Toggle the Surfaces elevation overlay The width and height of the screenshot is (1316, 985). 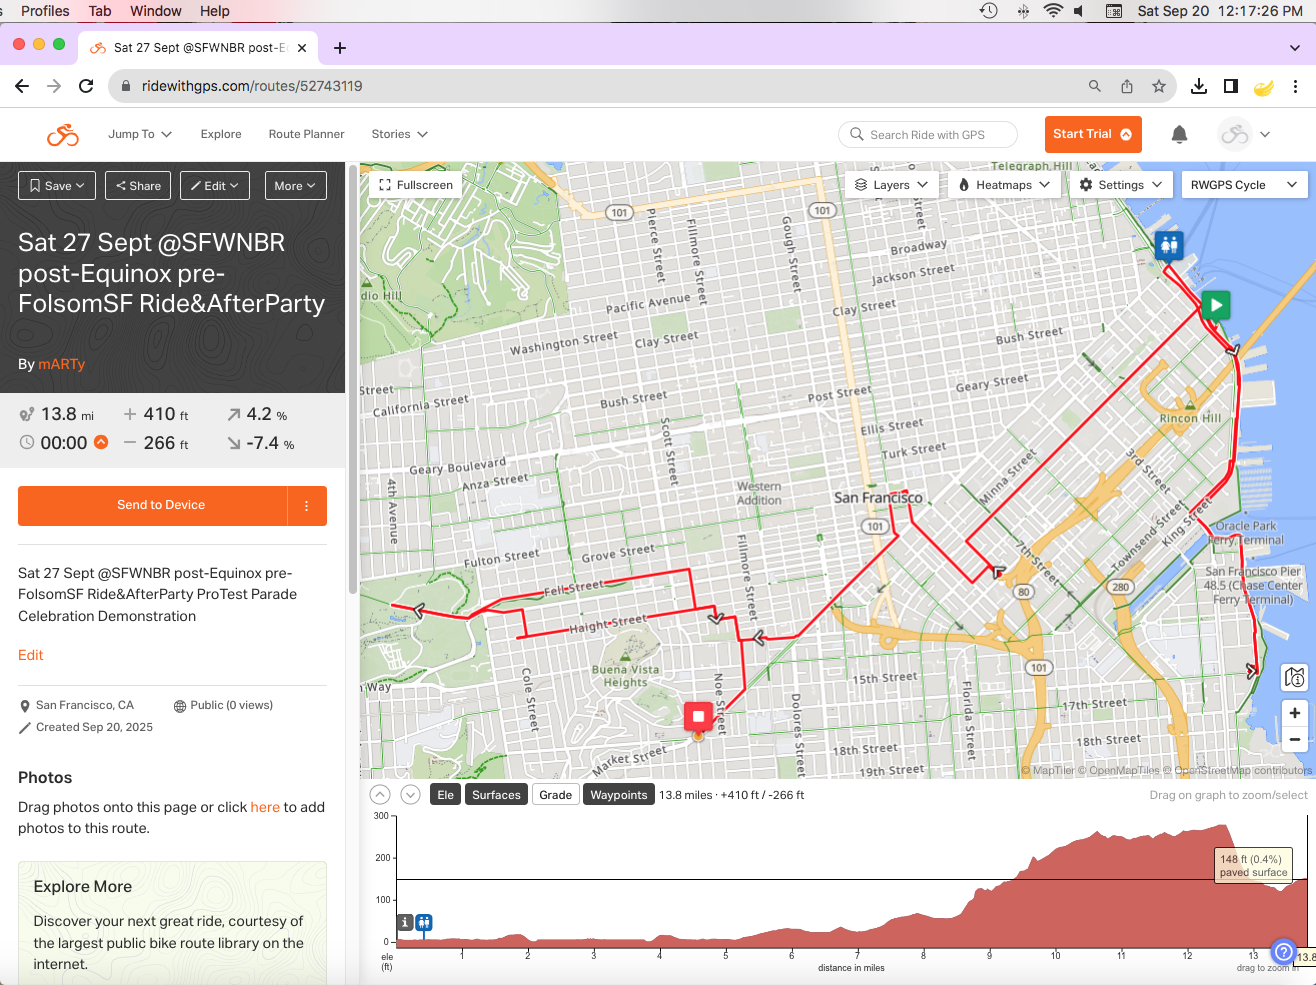pyautogui.click(x=496, y=795)
